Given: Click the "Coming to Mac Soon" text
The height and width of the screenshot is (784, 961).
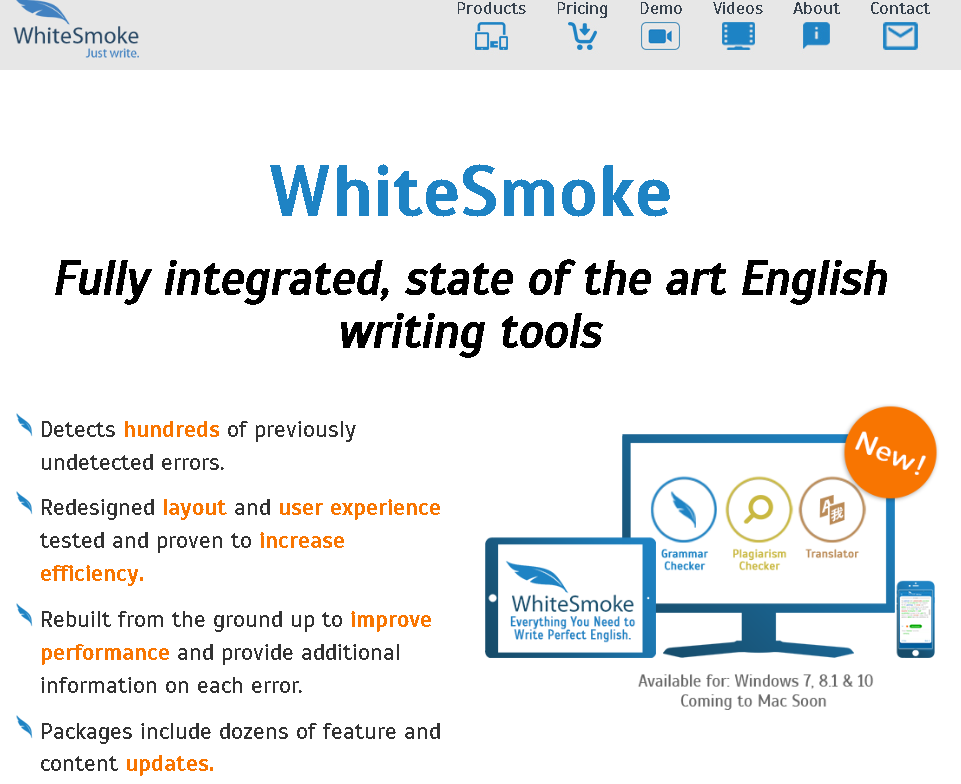Looking at the screenshot, I should 753,701.
